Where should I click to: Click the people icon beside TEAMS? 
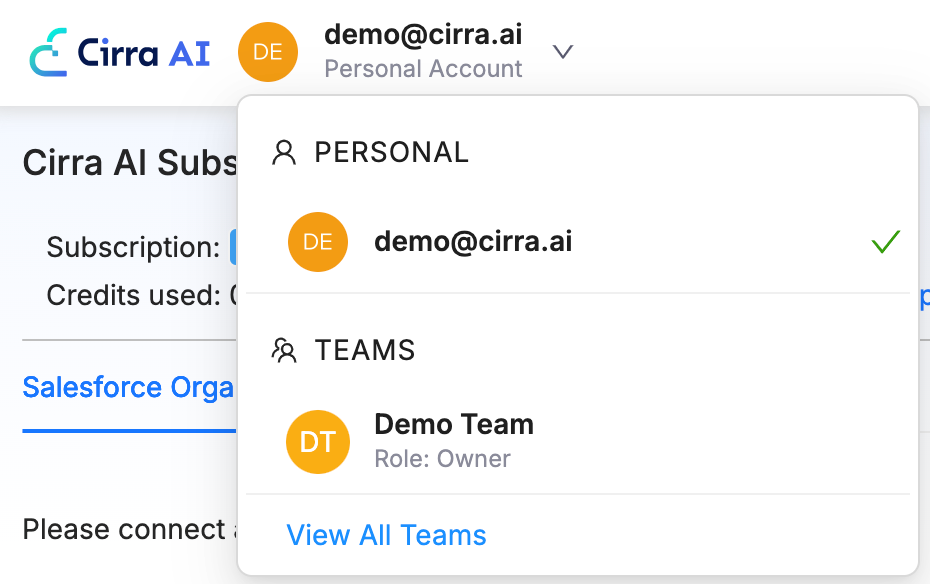coord(285,350)
